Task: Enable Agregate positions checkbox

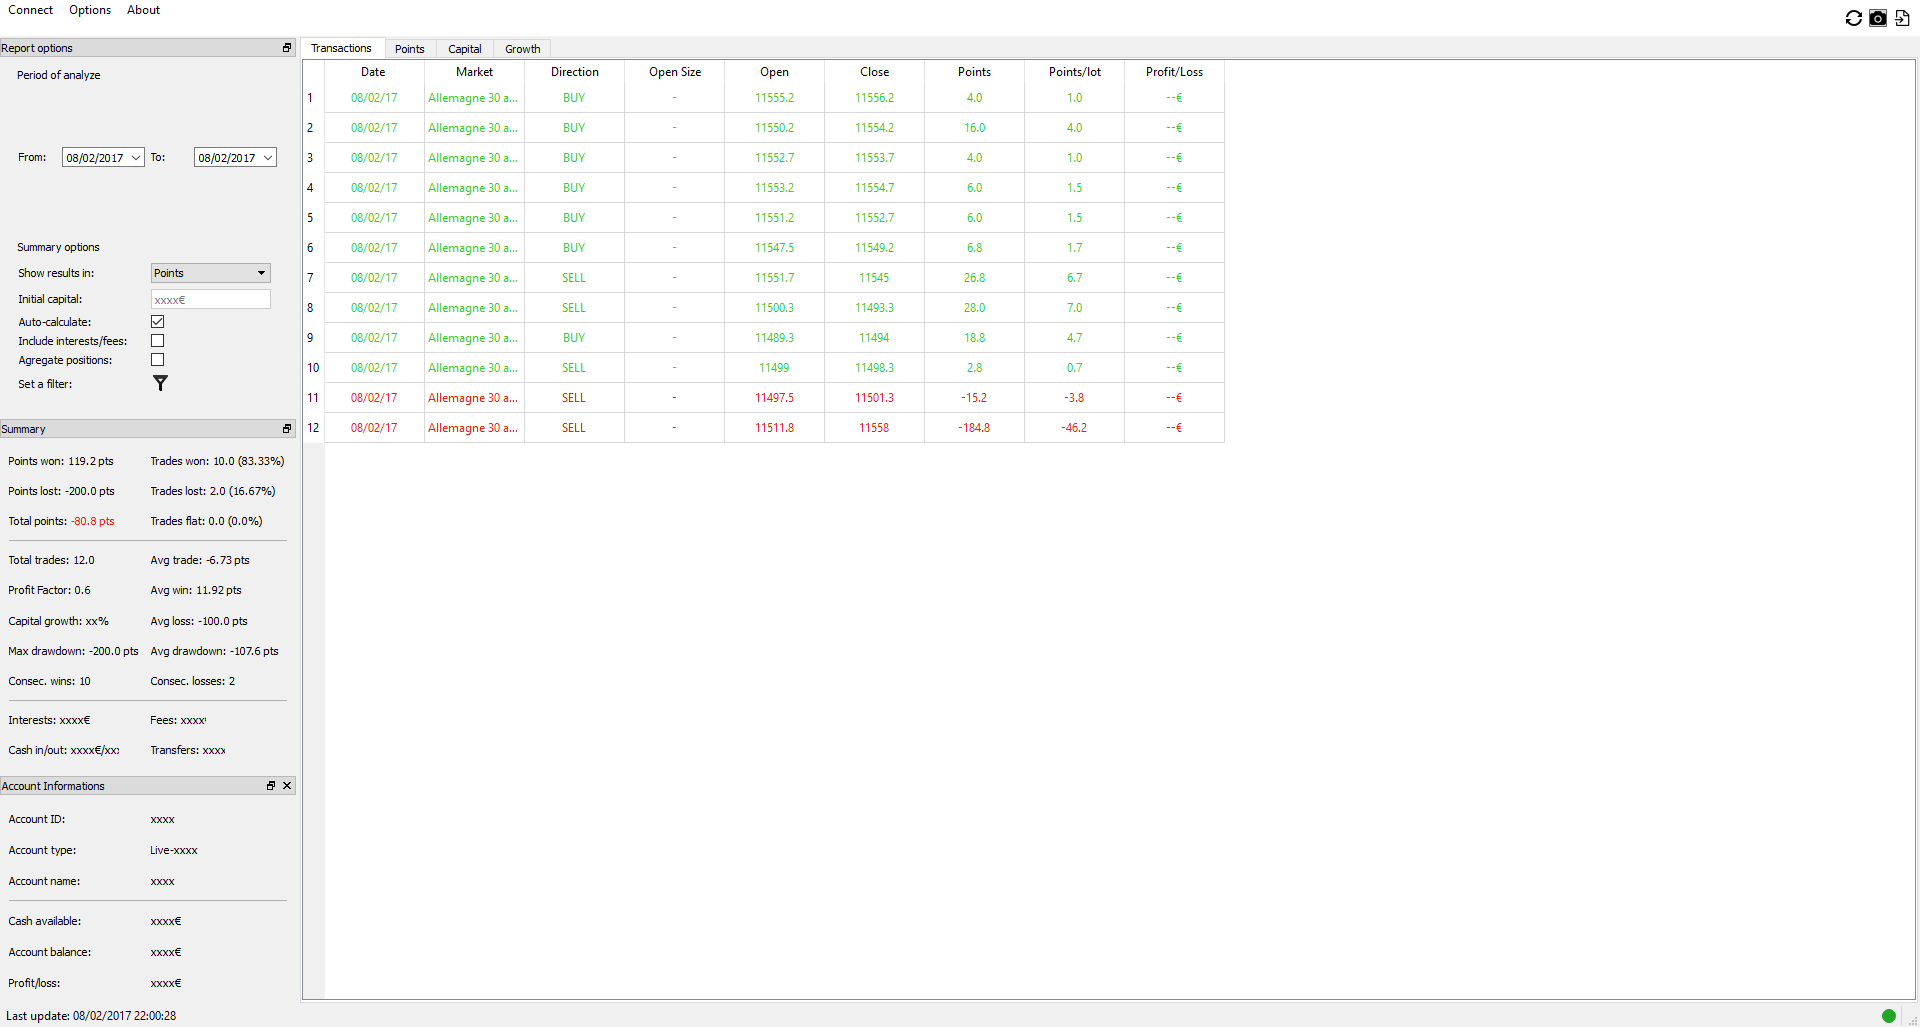Action: click(x=158, y=360)
